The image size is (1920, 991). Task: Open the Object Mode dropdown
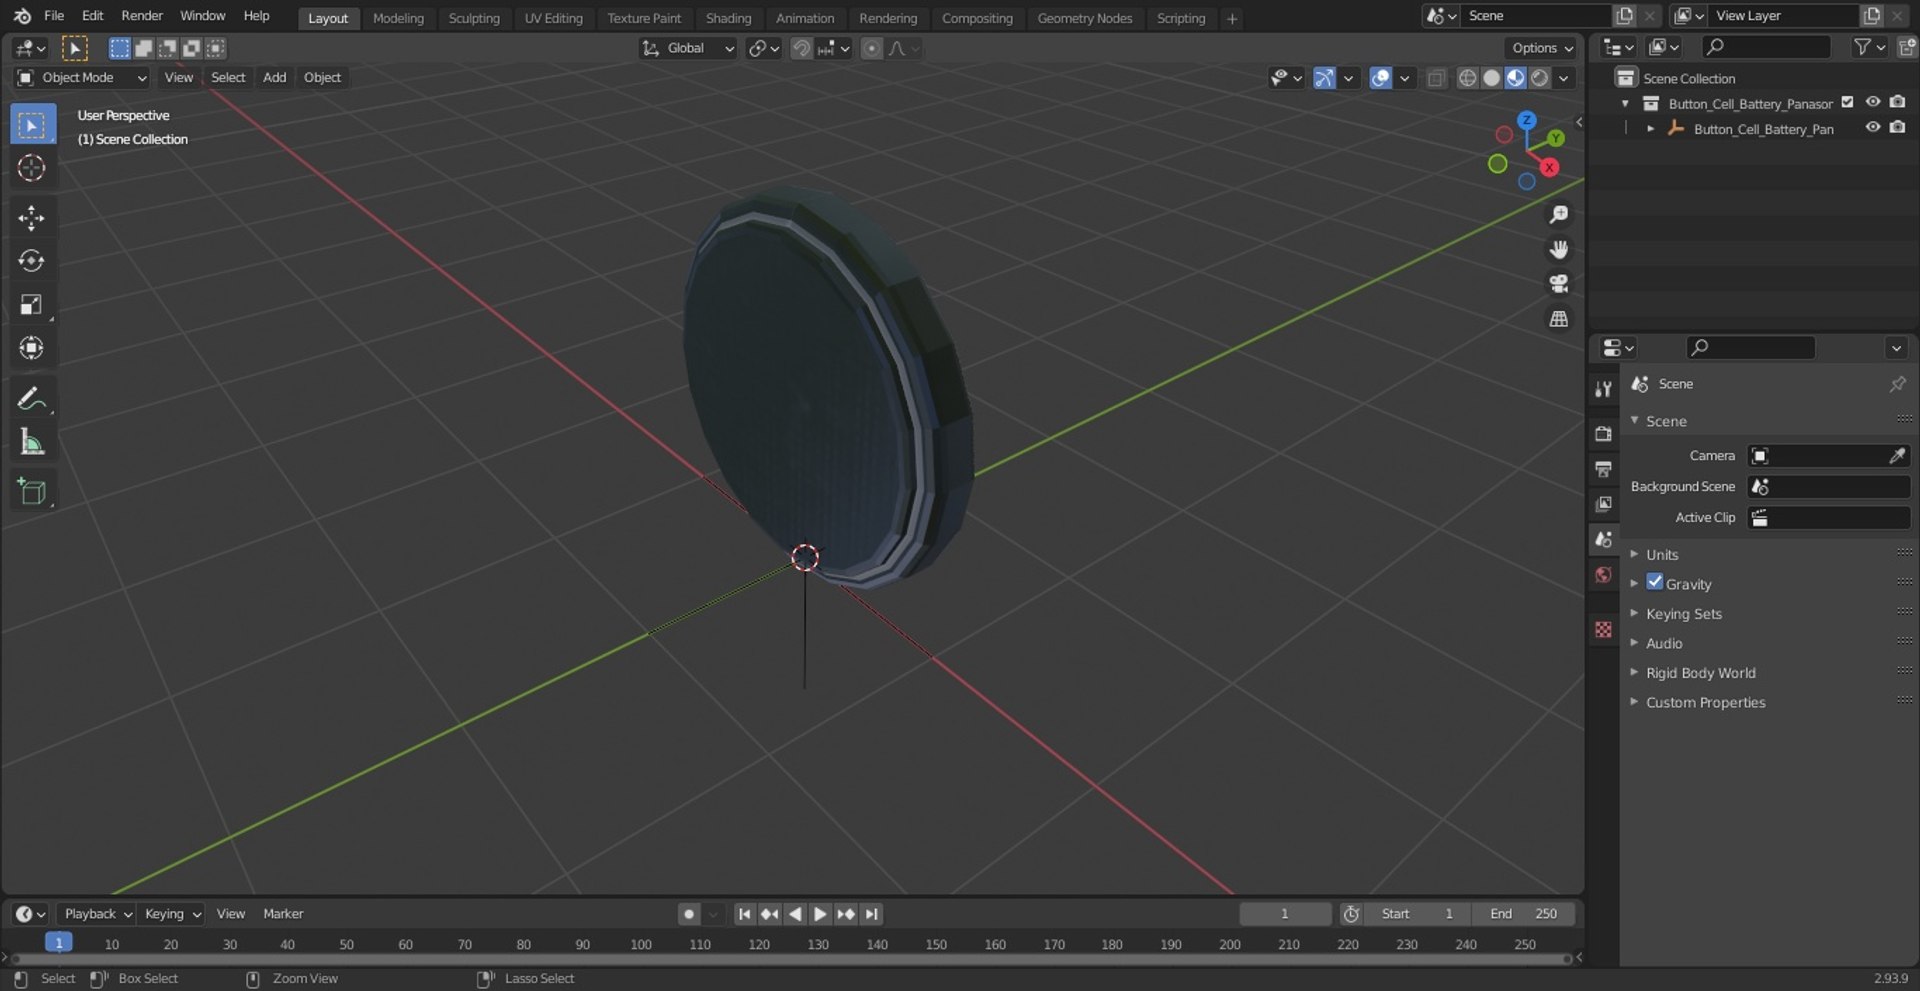[x=82, y=78]
